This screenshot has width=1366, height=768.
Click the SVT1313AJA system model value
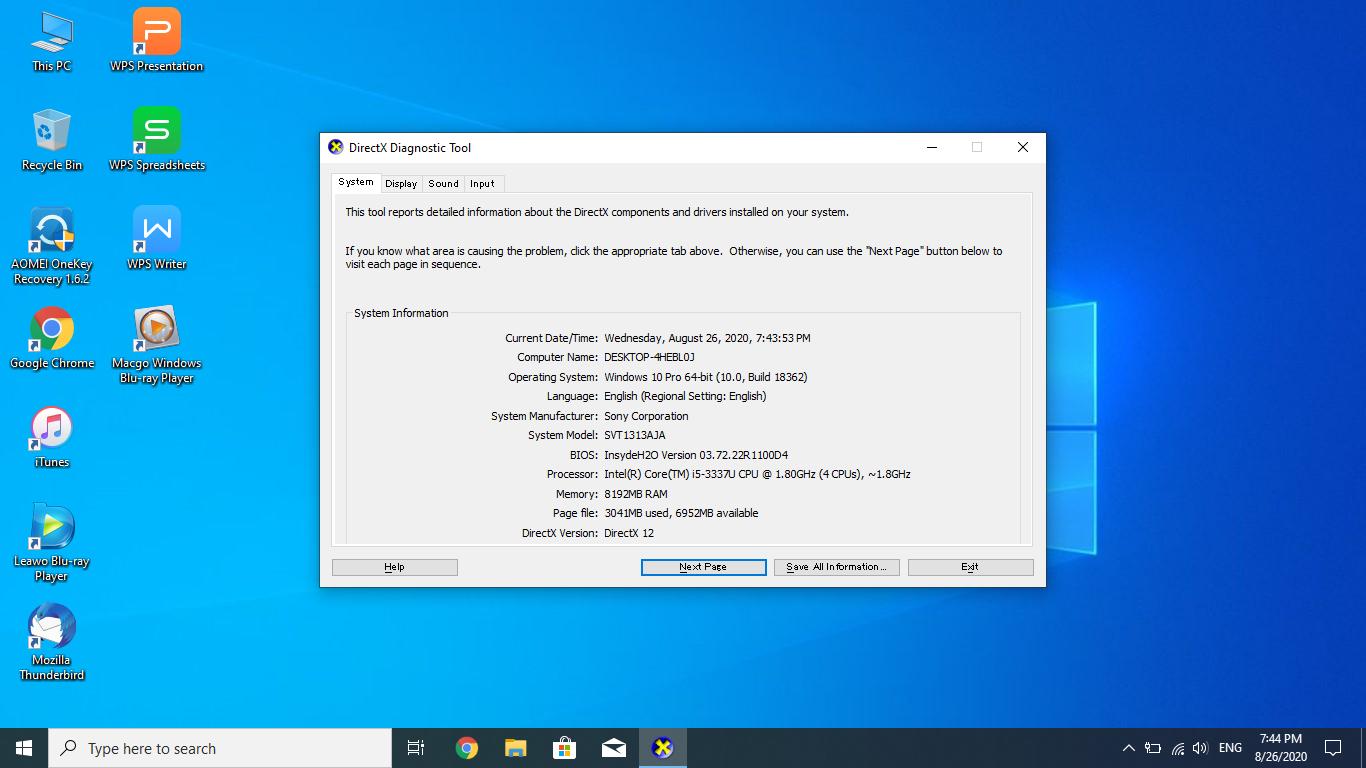click(x=634, y=435)
